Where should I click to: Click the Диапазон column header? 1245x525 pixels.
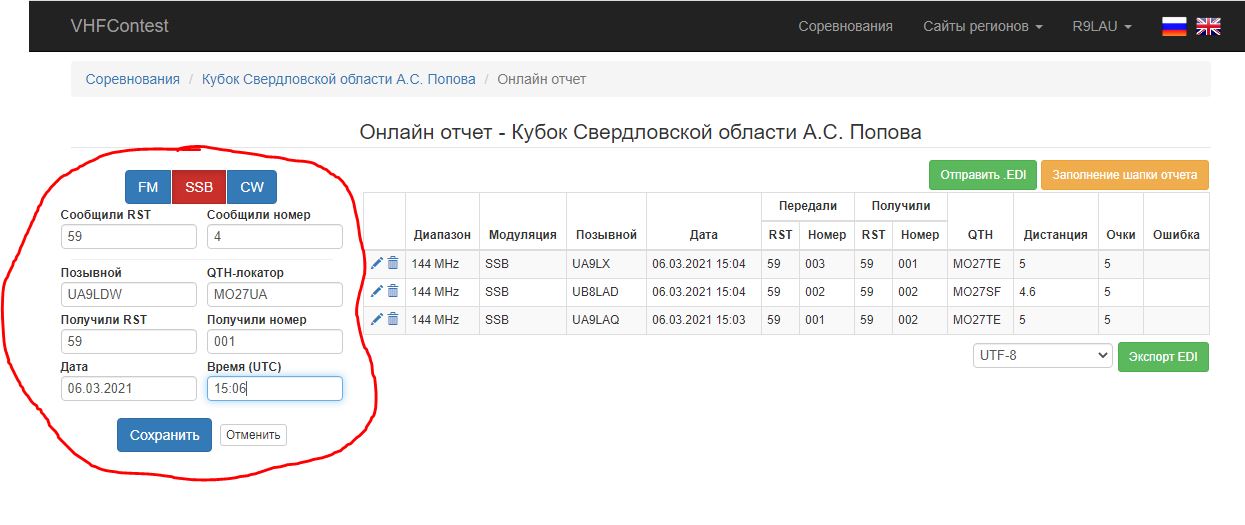click(x=442, y=235)
